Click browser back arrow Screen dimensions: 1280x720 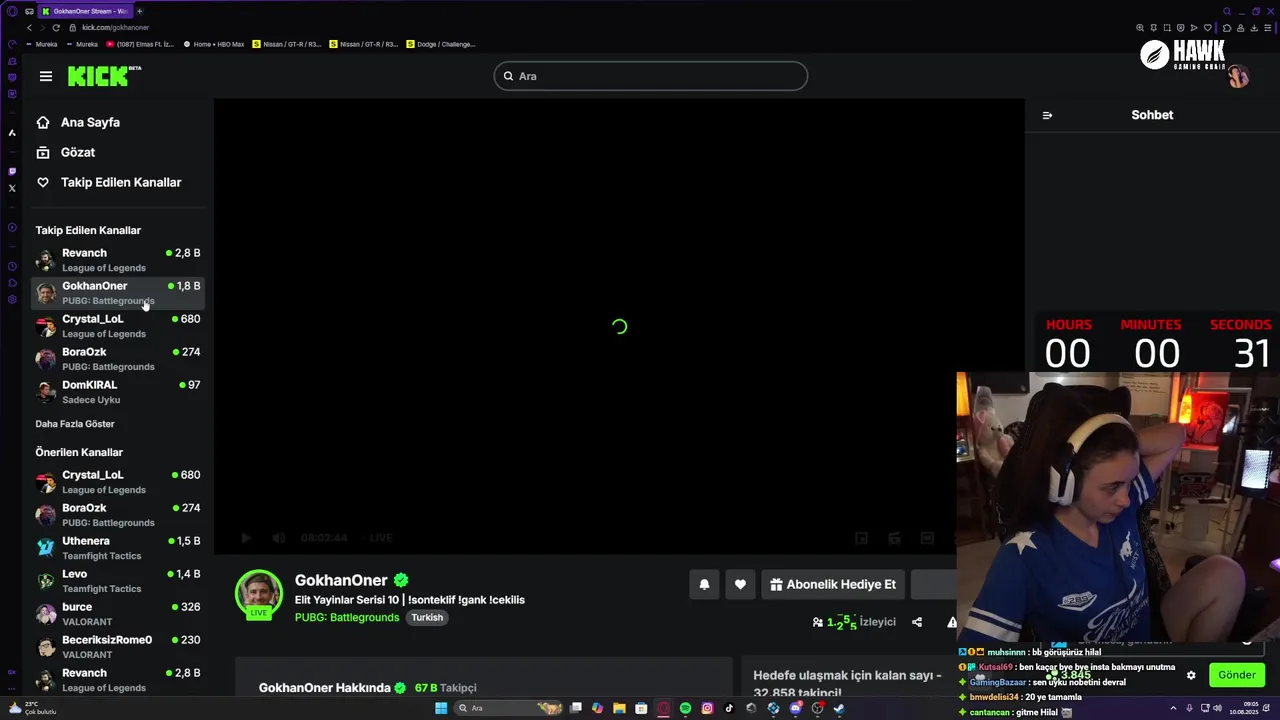(29, 28)
